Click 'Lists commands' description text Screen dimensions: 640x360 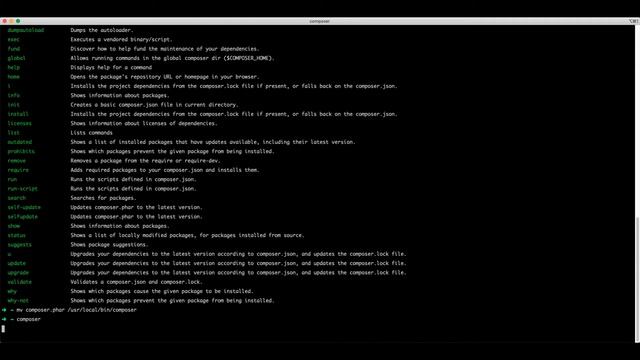pos(91,133)
